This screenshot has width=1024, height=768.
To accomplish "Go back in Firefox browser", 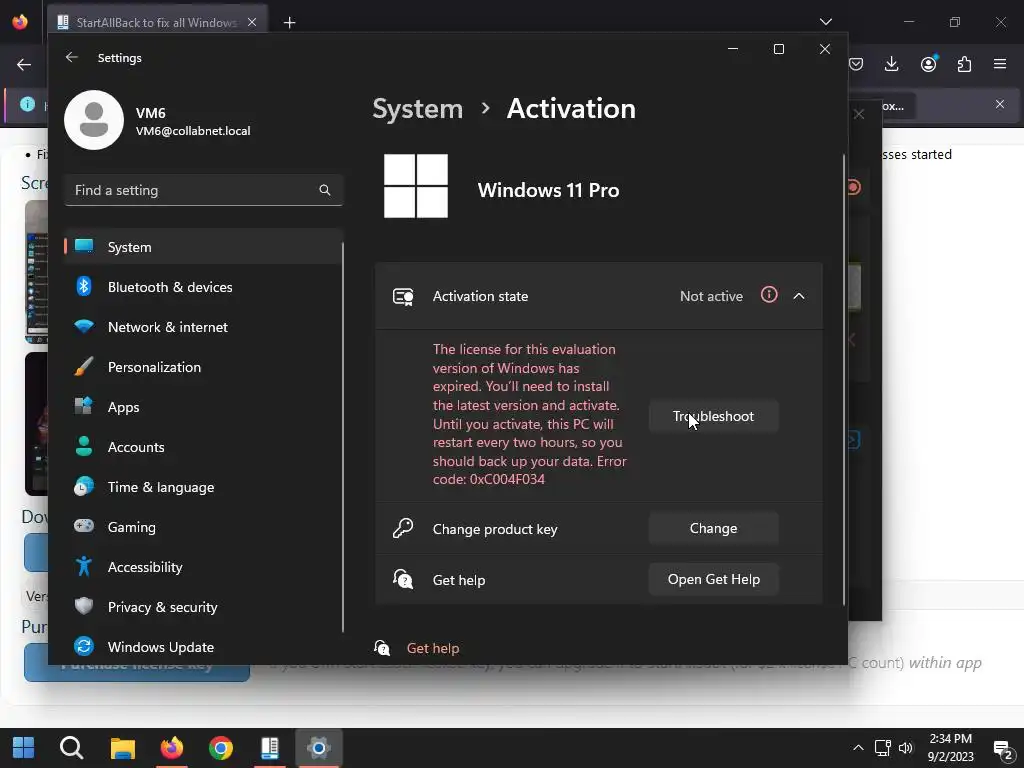I will 24,65.
